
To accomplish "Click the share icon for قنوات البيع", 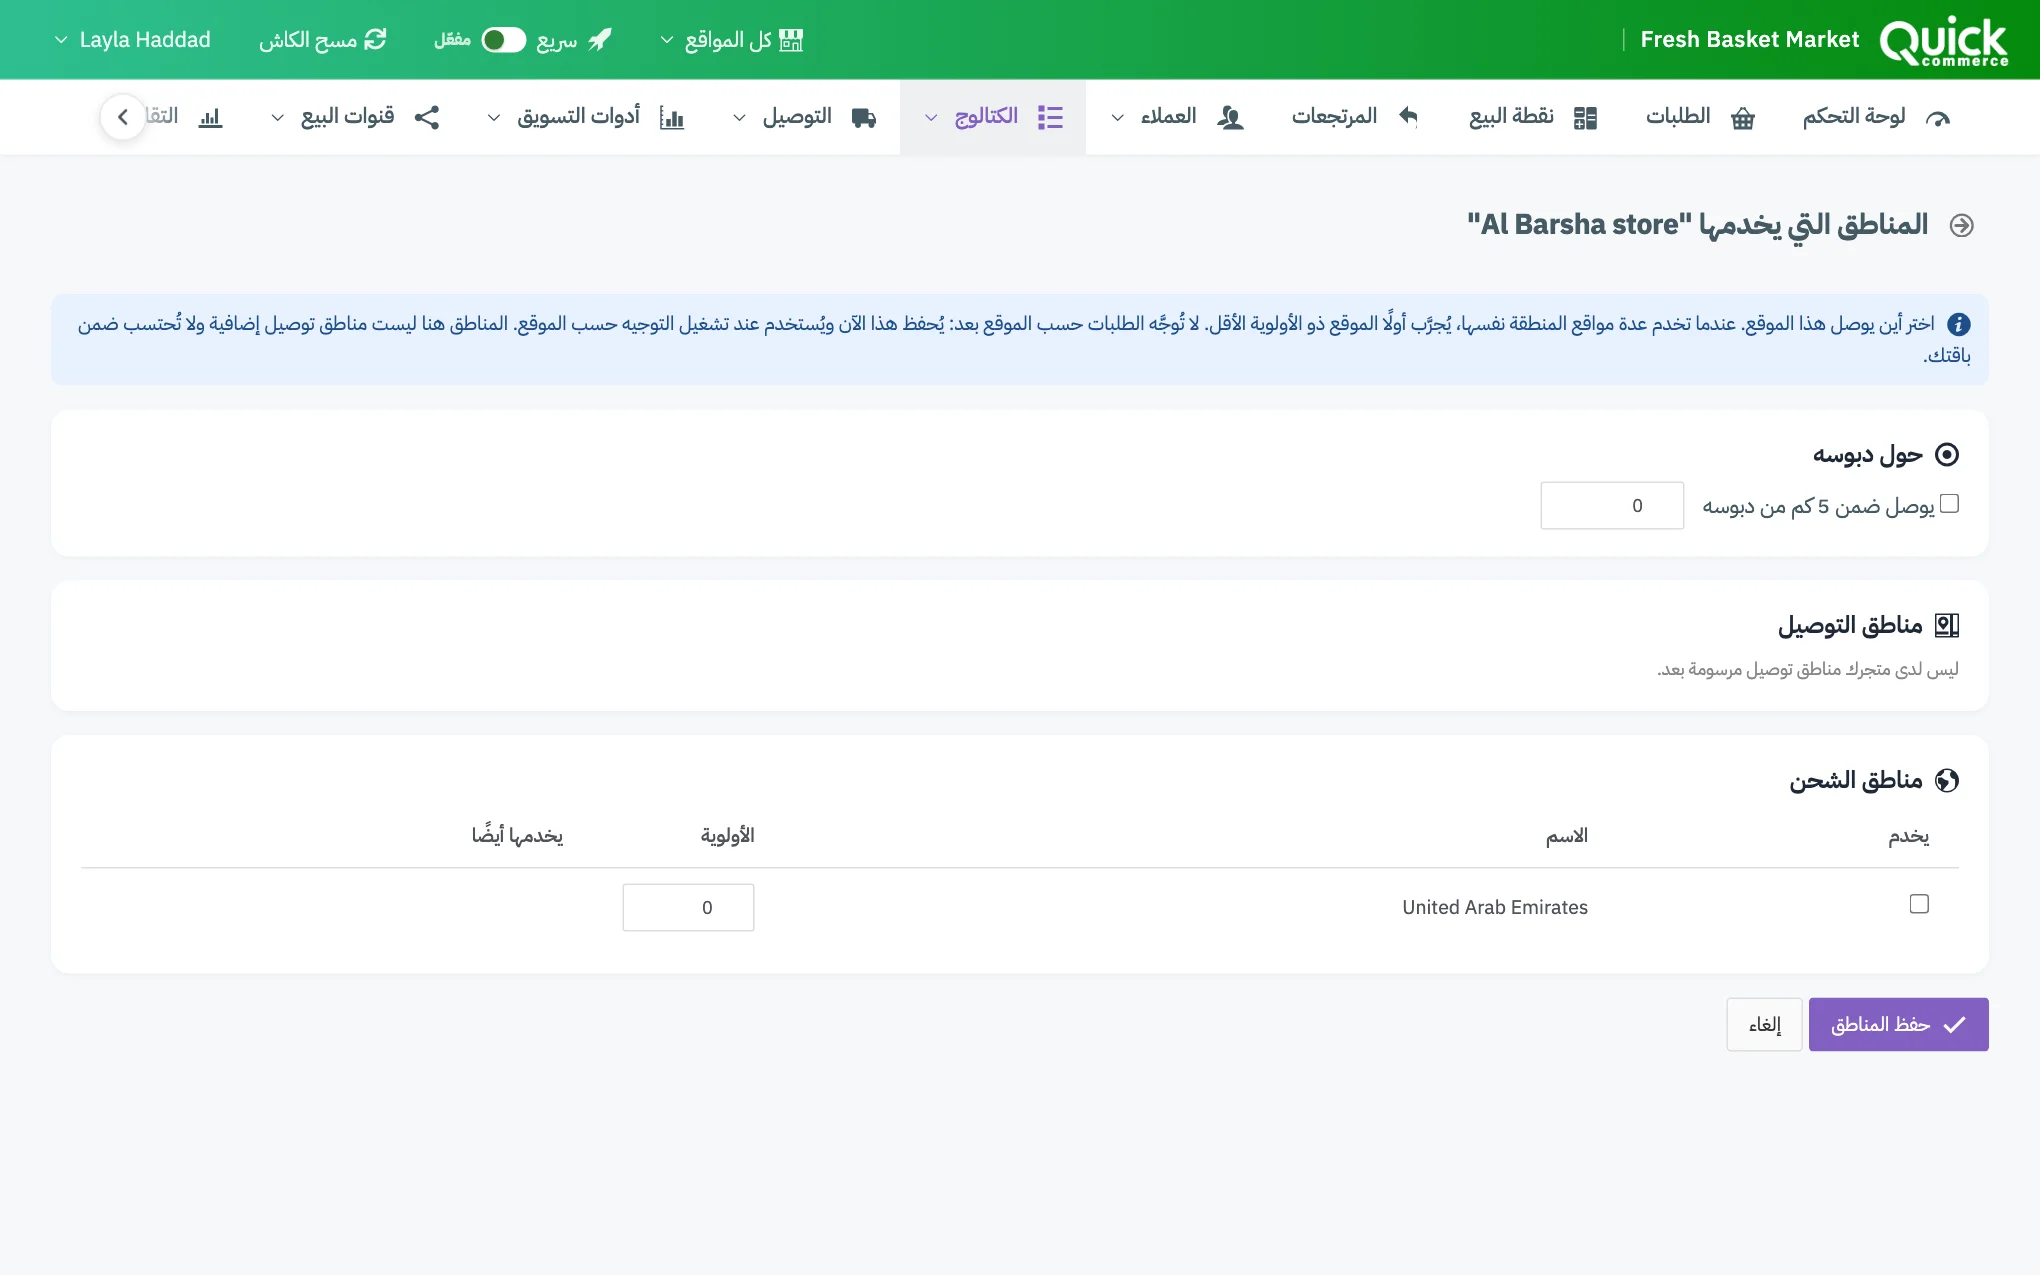I will pos(427,117).
